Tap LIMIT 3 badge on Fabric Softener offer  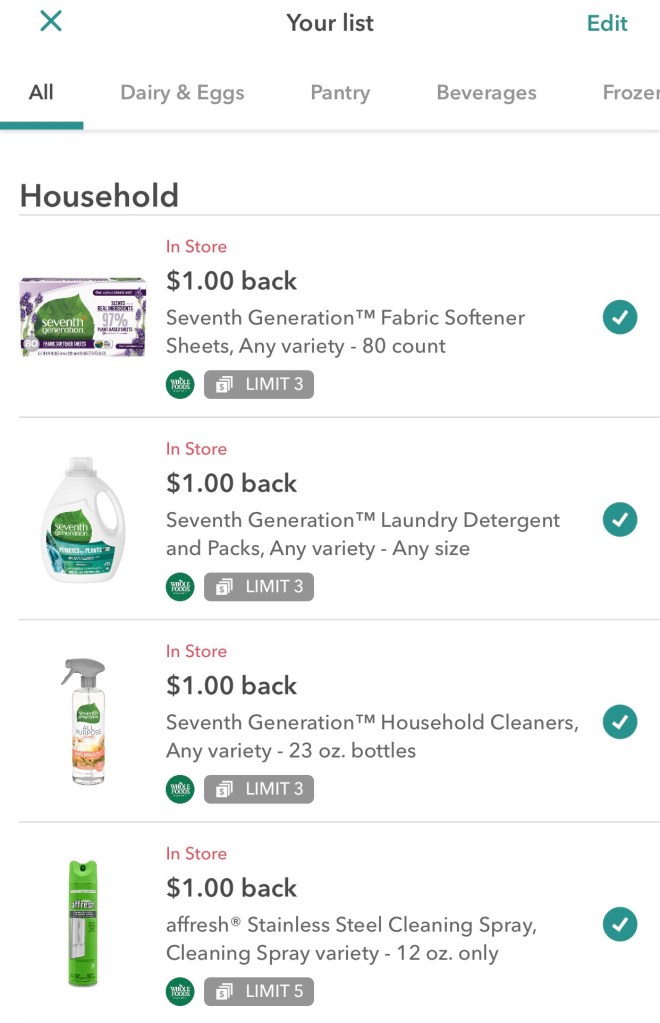[259, 384]
